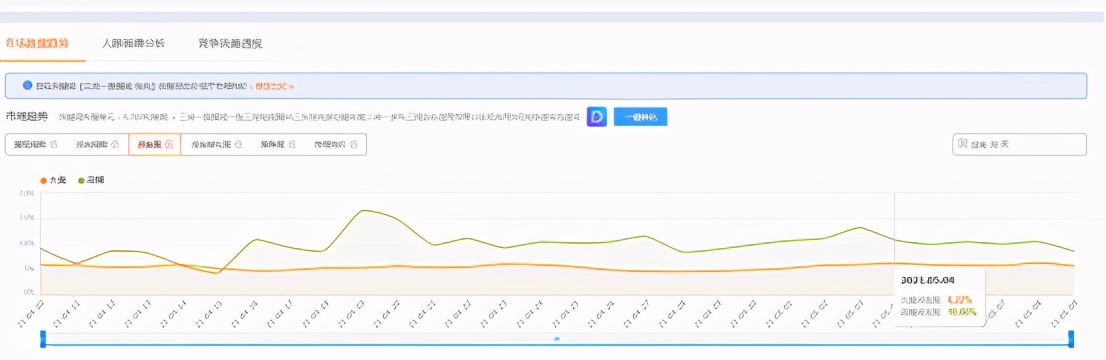Open the orange link in info banner
1106x360 pixels.
[274, 86]
